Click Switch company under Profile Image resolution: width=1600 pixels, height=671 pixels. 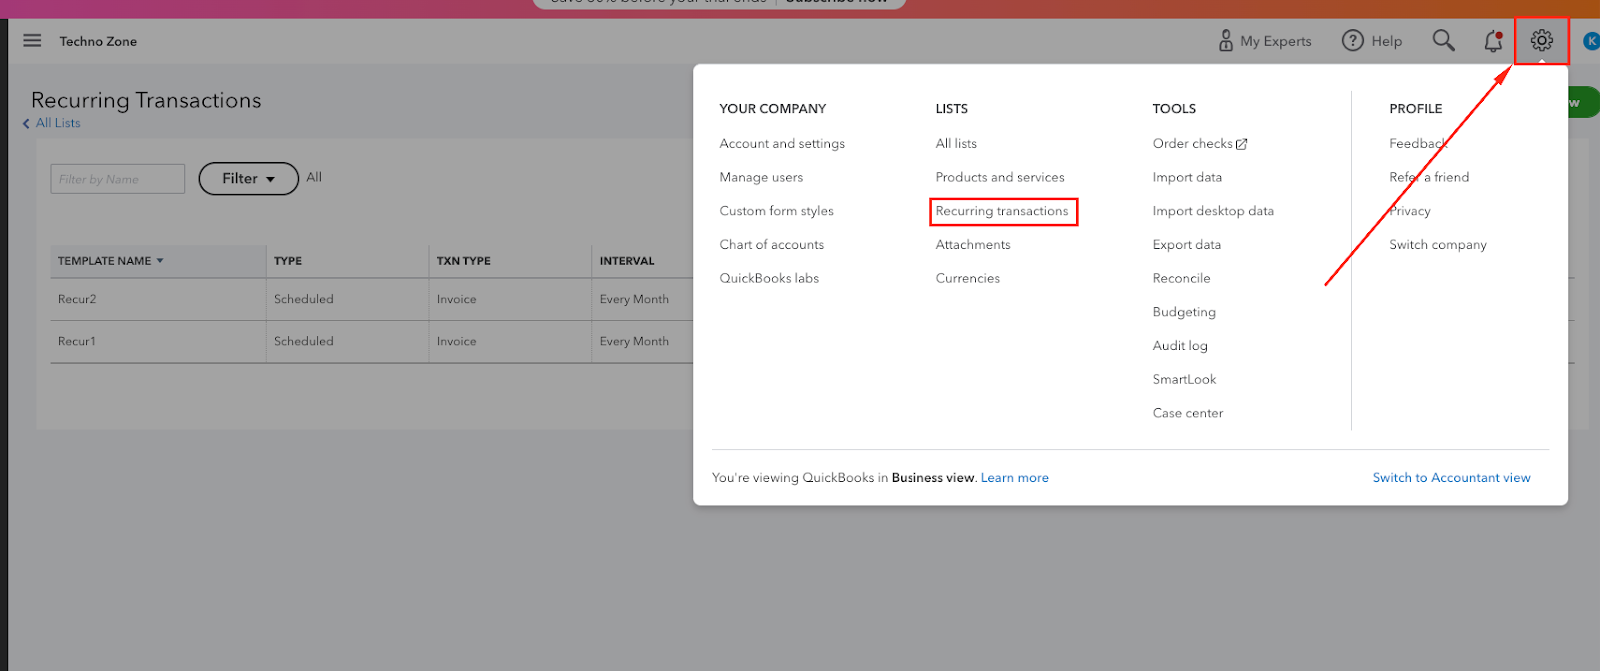(1437, 245)
